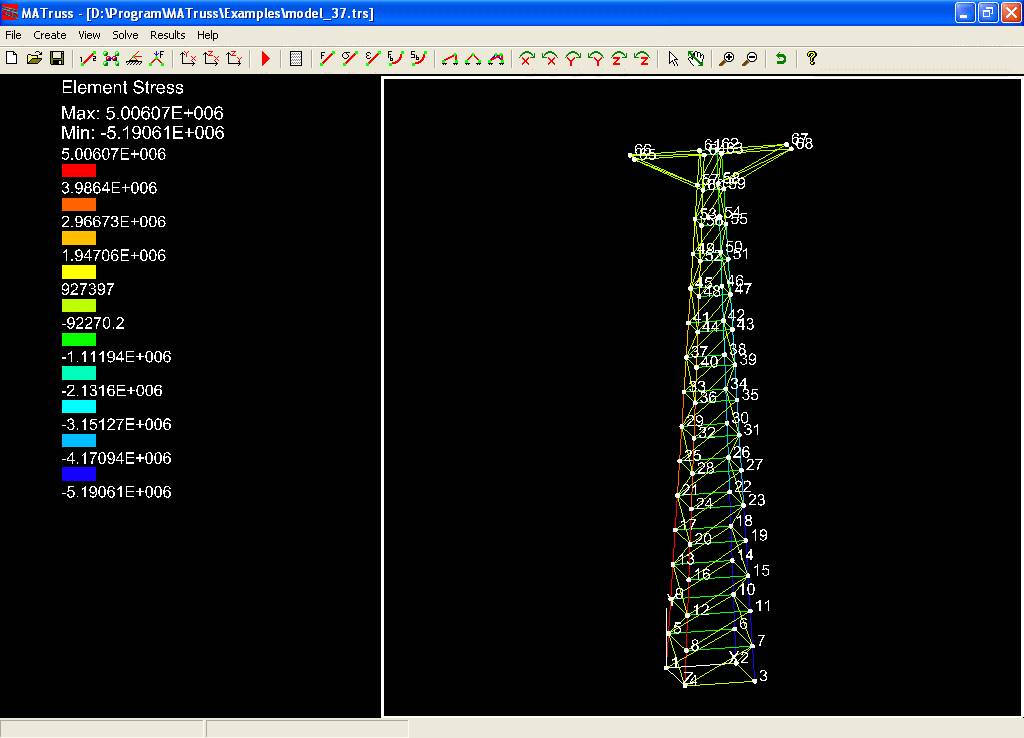Show the Fb curved-element result plot

click(x=395, y=59)
